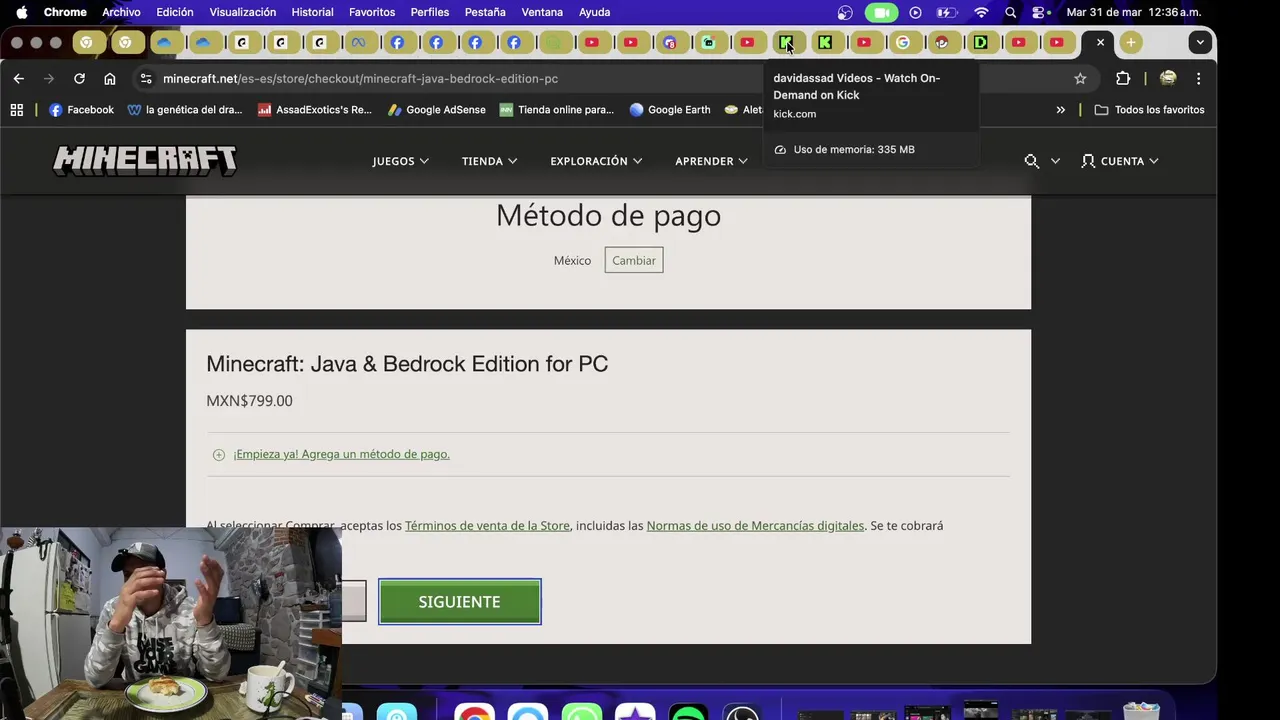View site information icon beside the URL
1280x720 pixels.
click(x=146, y=78)
